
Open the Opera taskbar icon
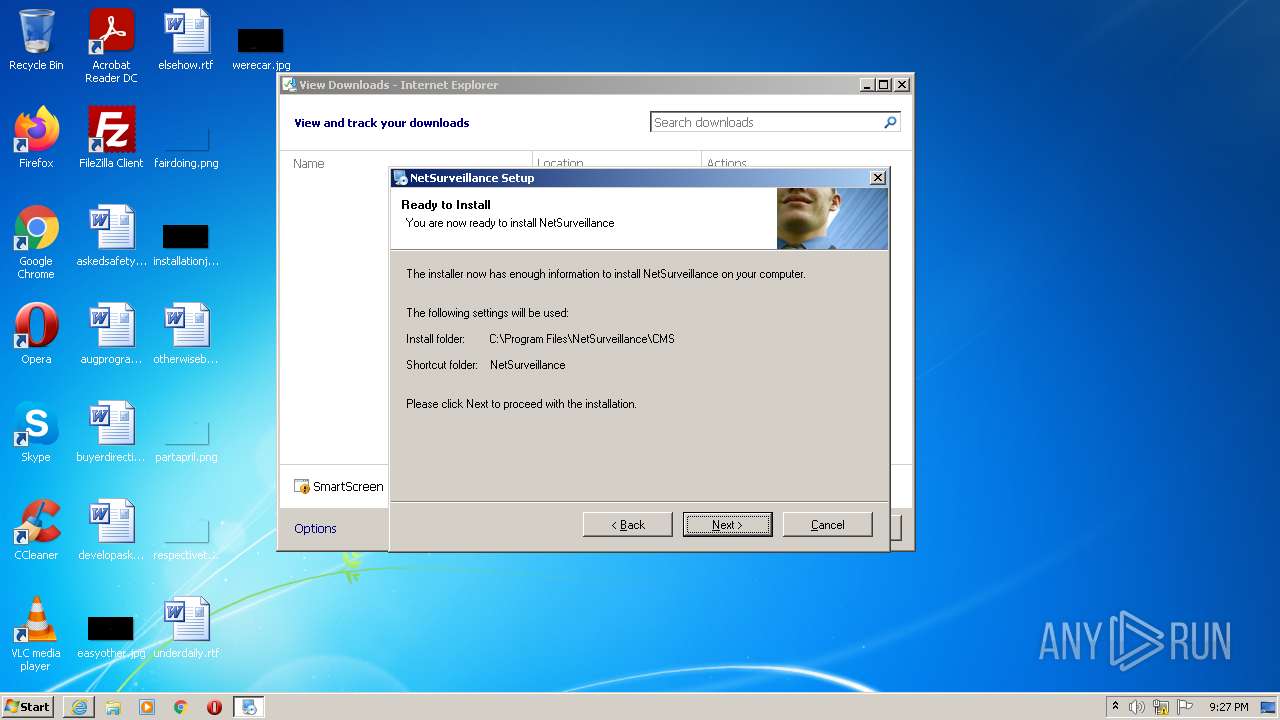click(x=214, y=707)
